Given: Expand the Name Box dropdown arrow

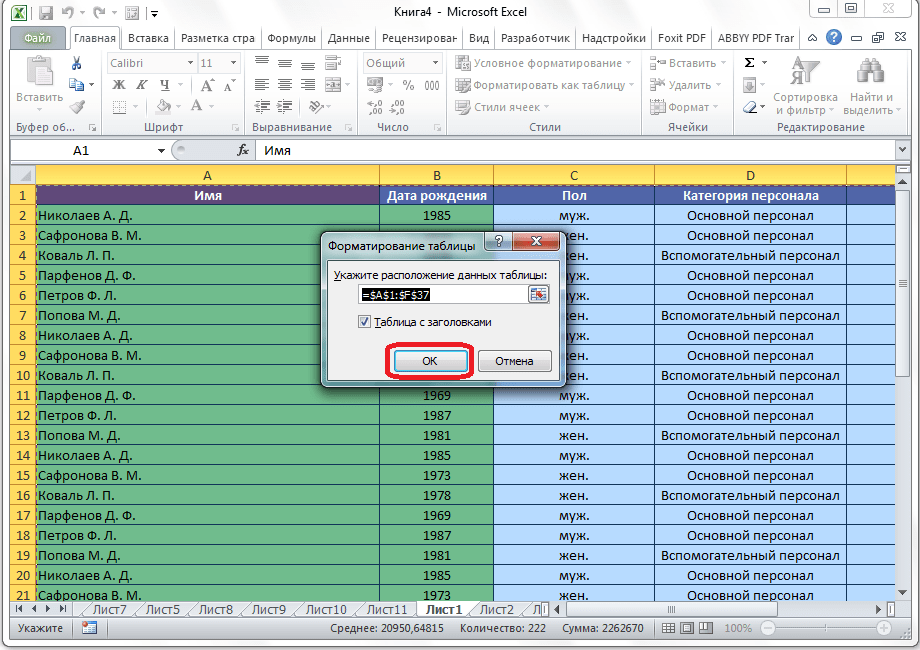Looking at the screenshot, I should tap(161, 150).
